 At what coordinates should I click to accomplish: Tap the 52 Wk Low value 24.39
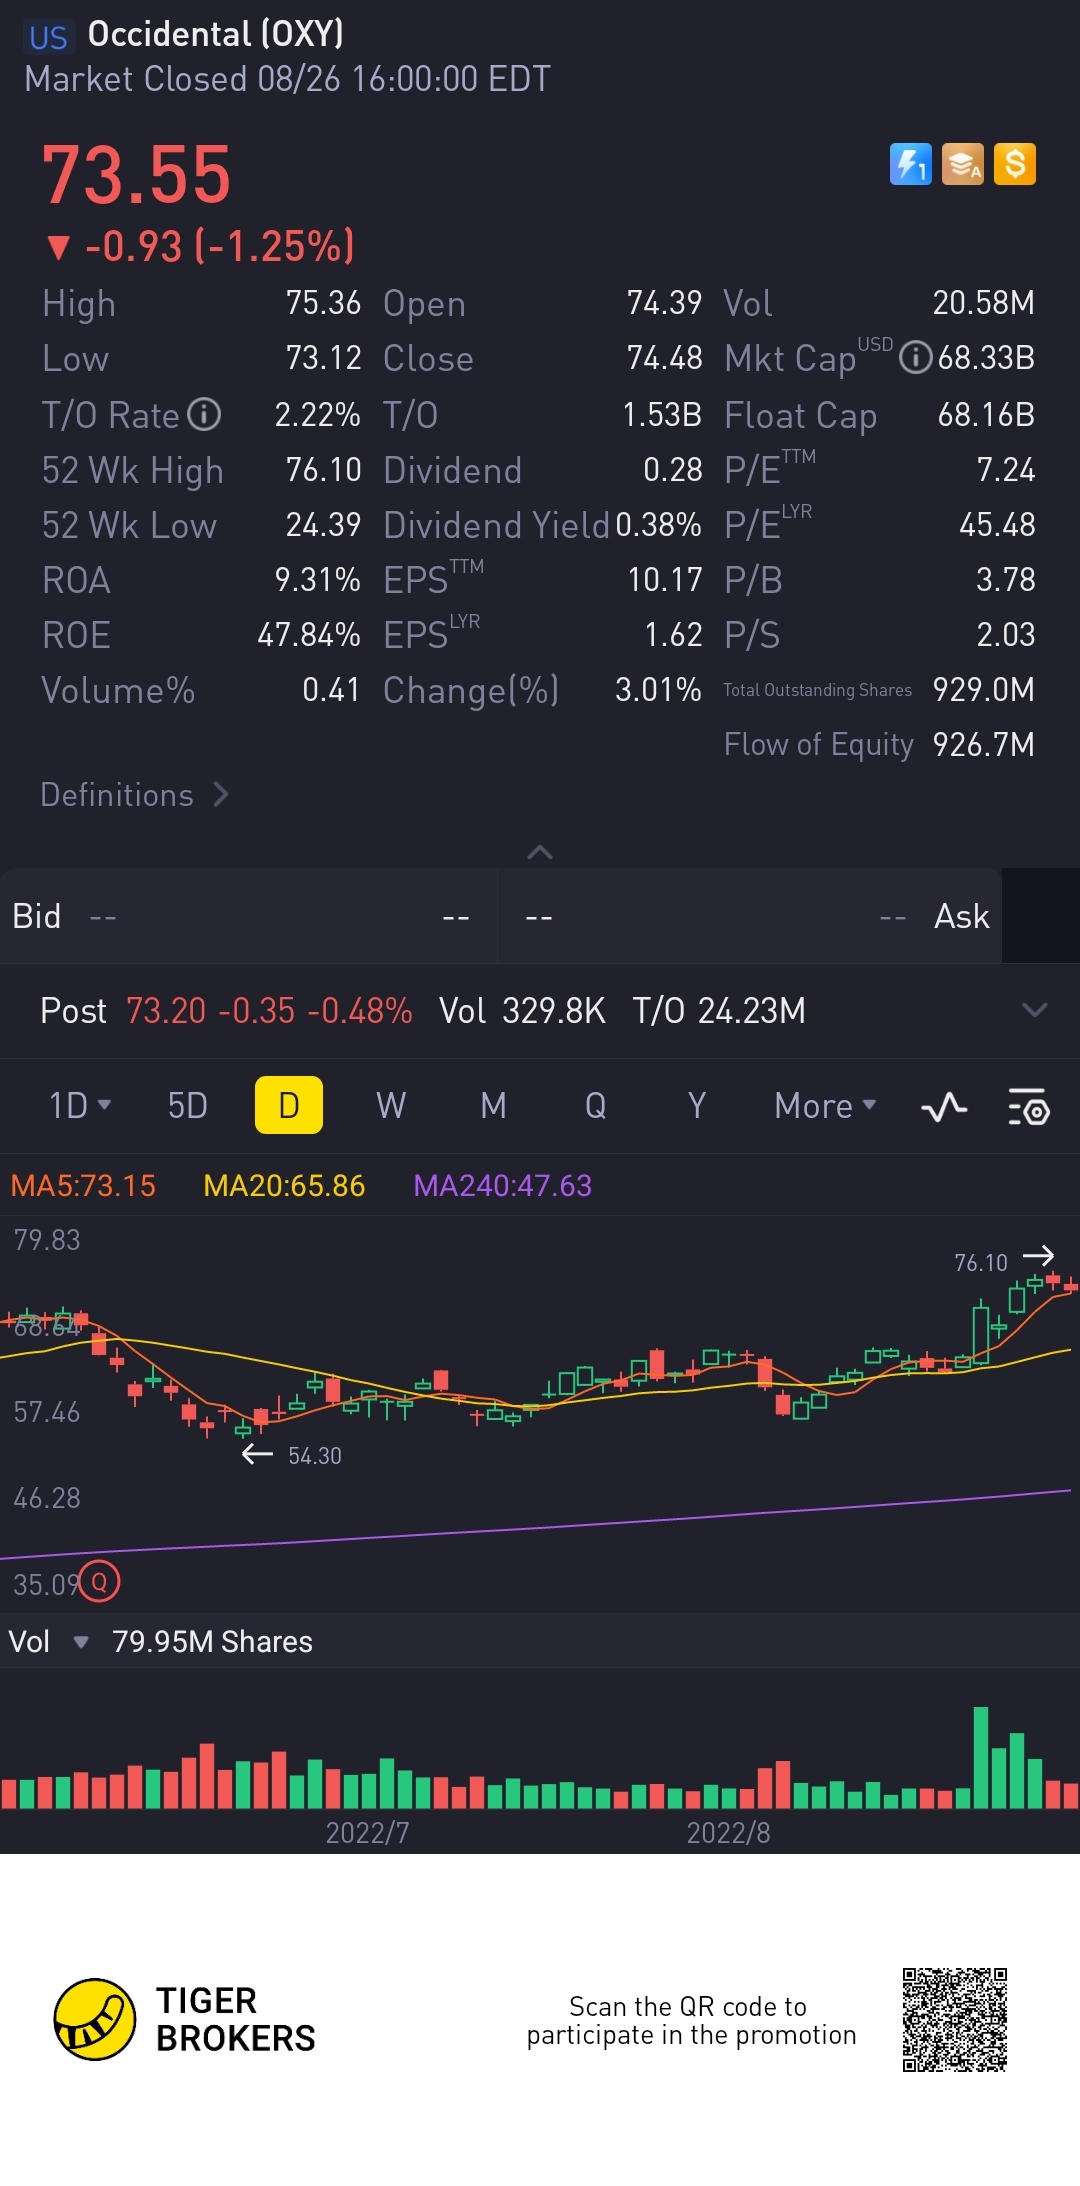[323, 524]
